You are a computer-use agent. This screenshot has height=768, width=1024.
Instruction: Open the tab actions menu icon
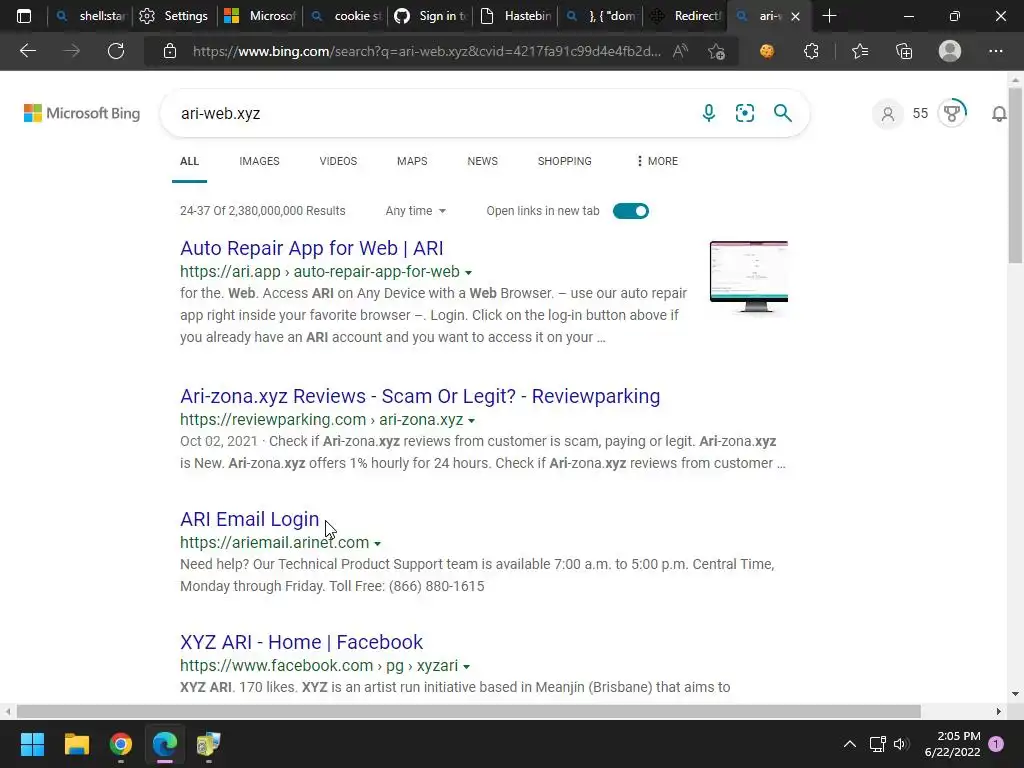[x=24, y=16]
